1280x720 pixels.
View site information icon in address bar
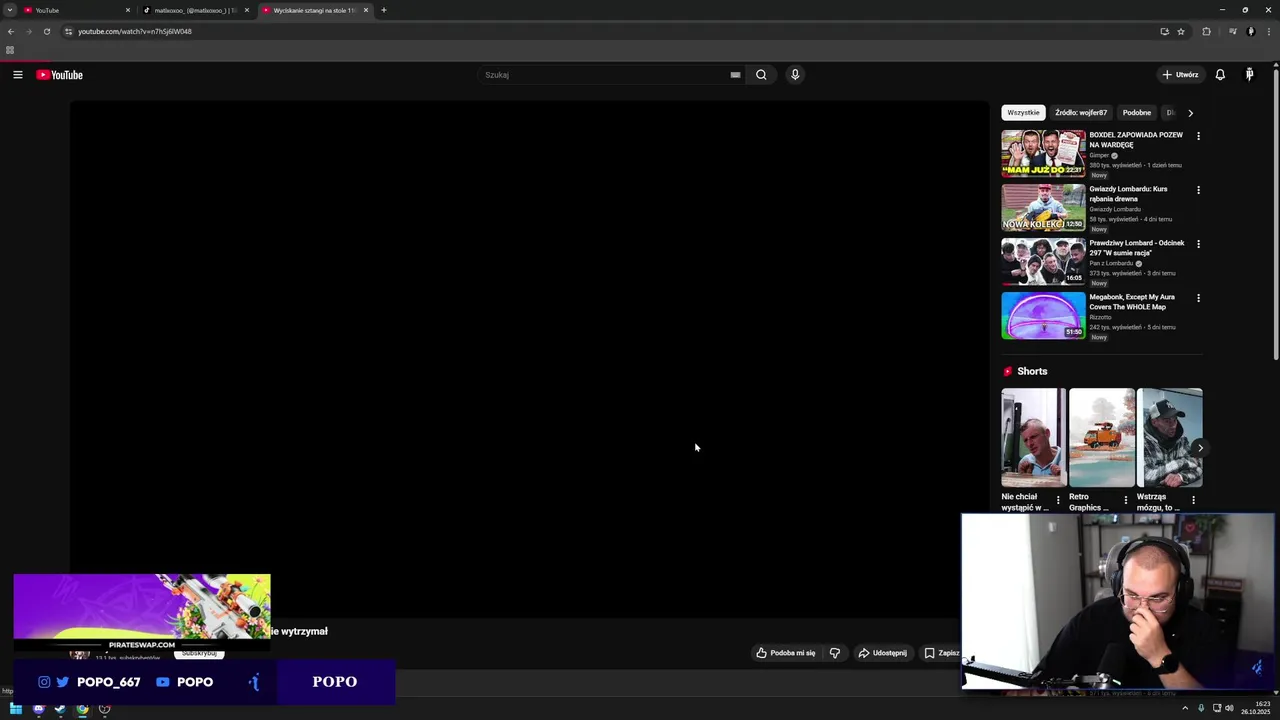click(x=68, y=31)
